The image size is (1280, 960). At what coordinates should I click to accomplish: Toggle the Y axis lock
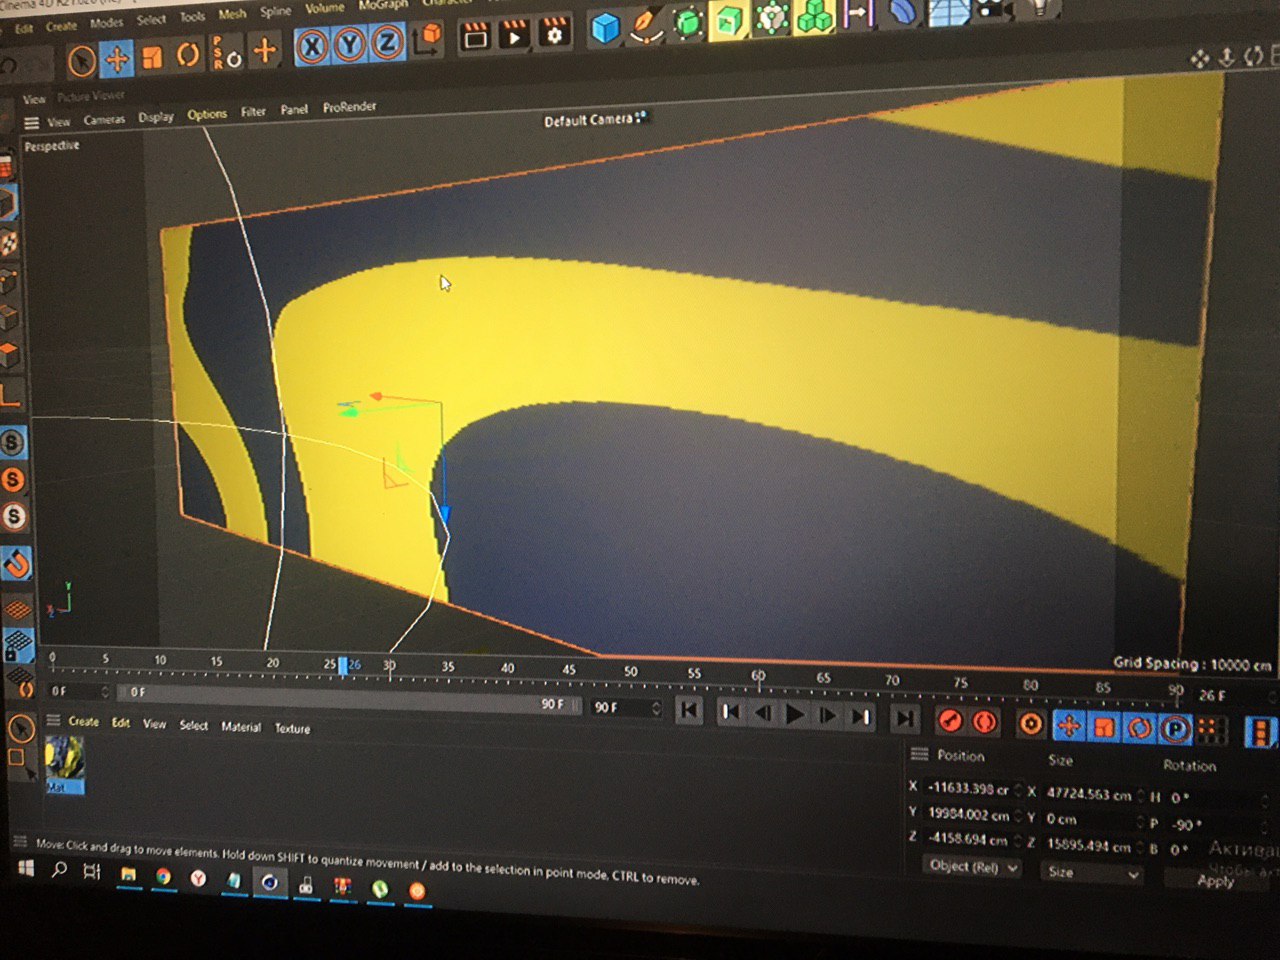click(350, 45)
